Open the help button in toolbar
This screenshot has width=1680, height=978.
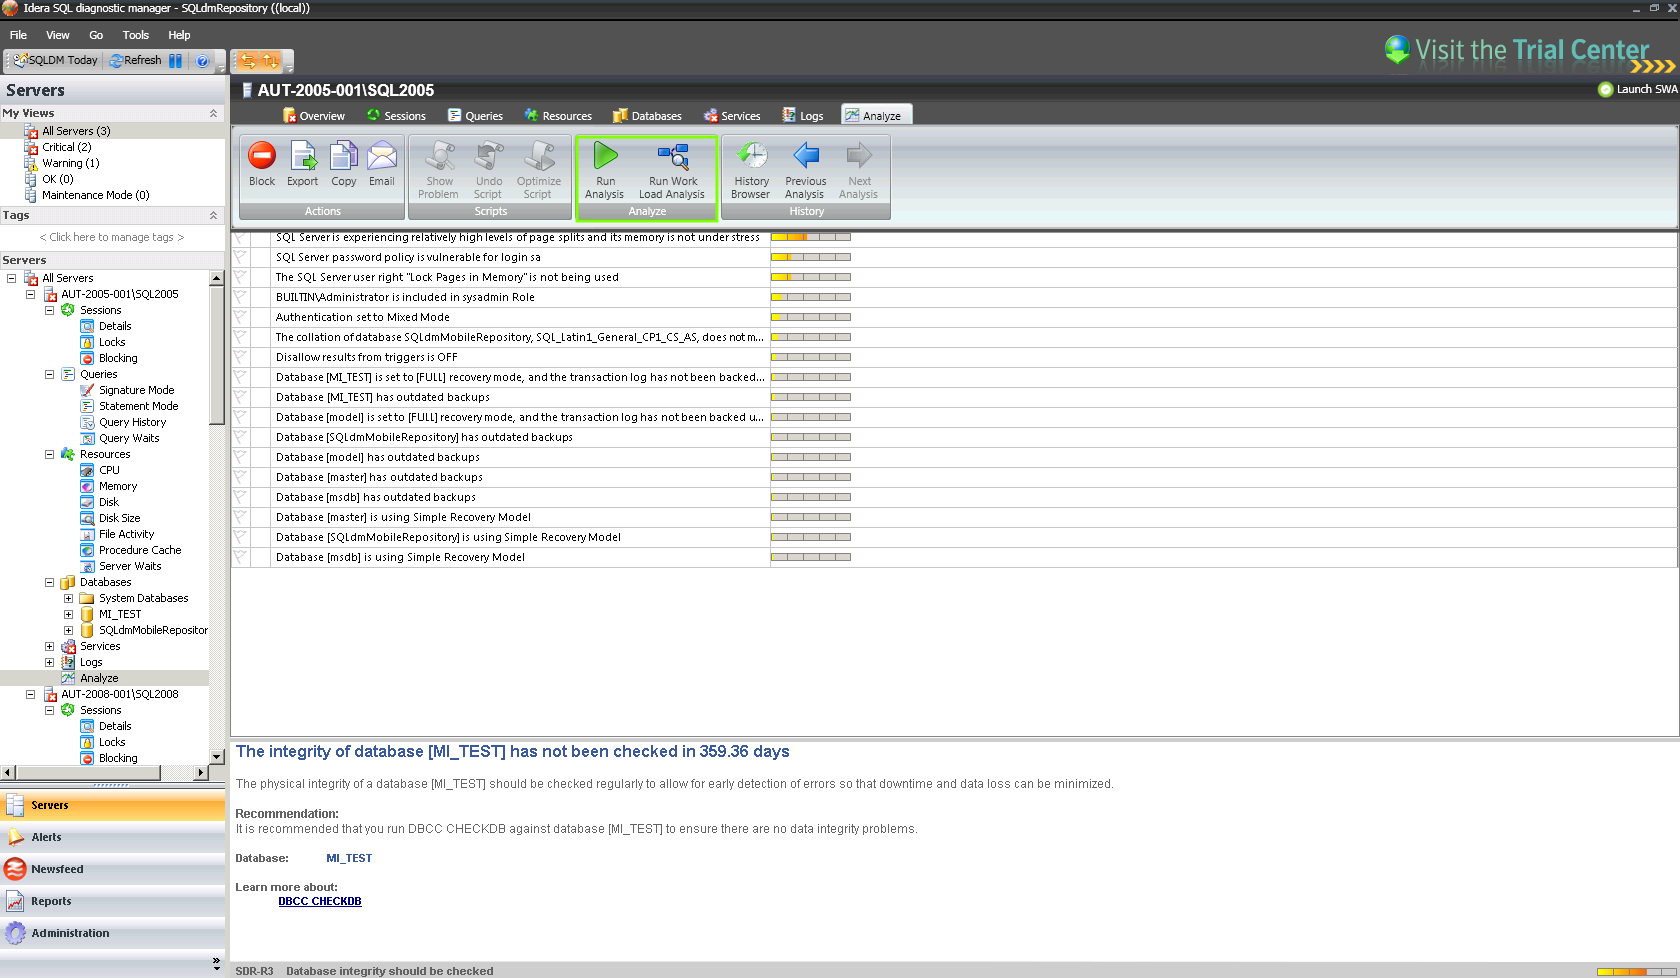pyautogui.click(x=202, y=60)
